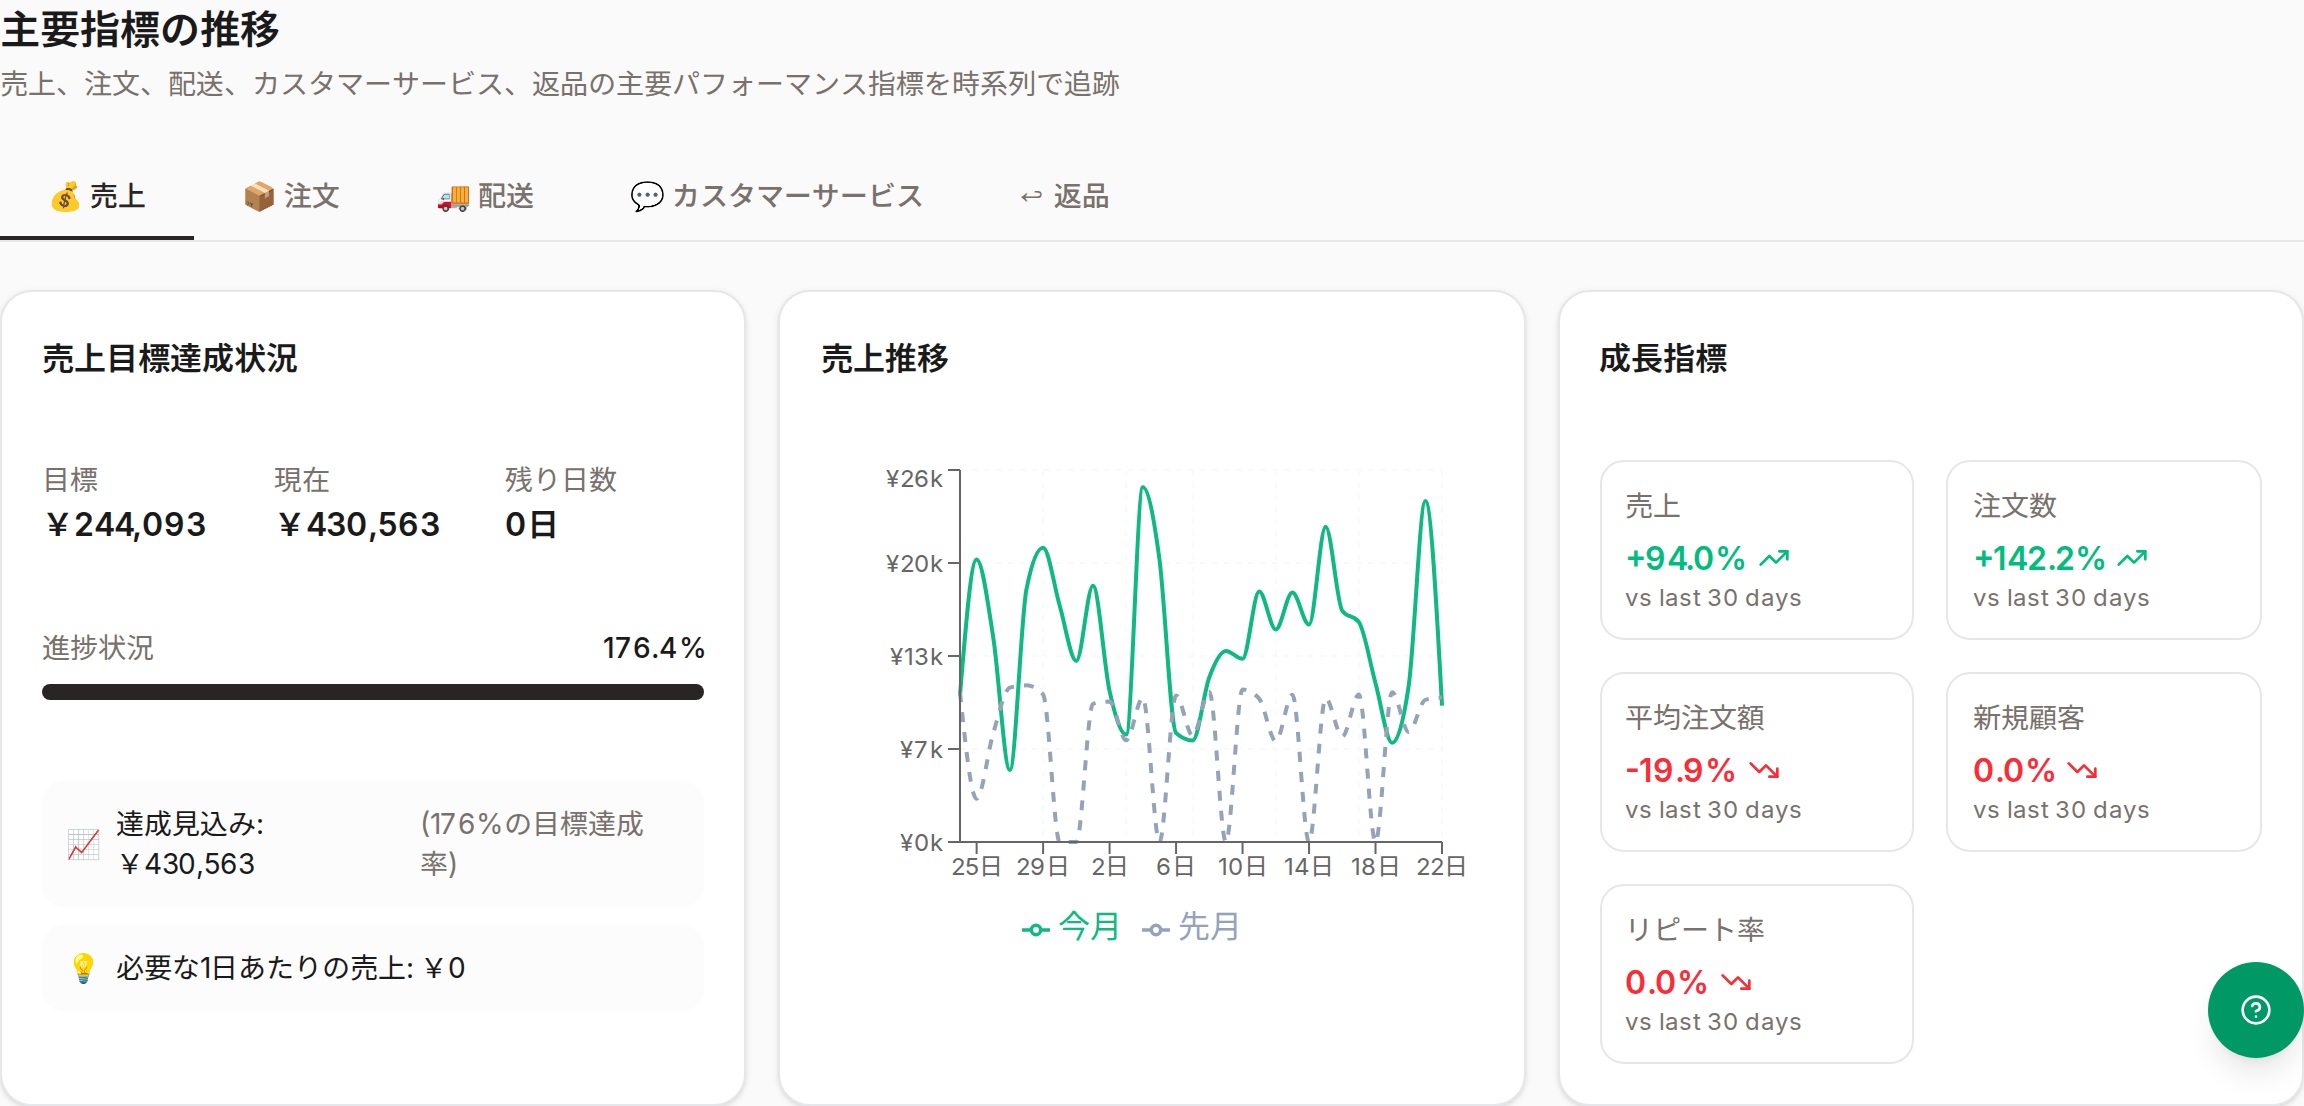This screenshot has height=1106, width=2304.
Task: Click the light bulb icon beside 必要な1日あたりの売上
Action: coord(83,968)
